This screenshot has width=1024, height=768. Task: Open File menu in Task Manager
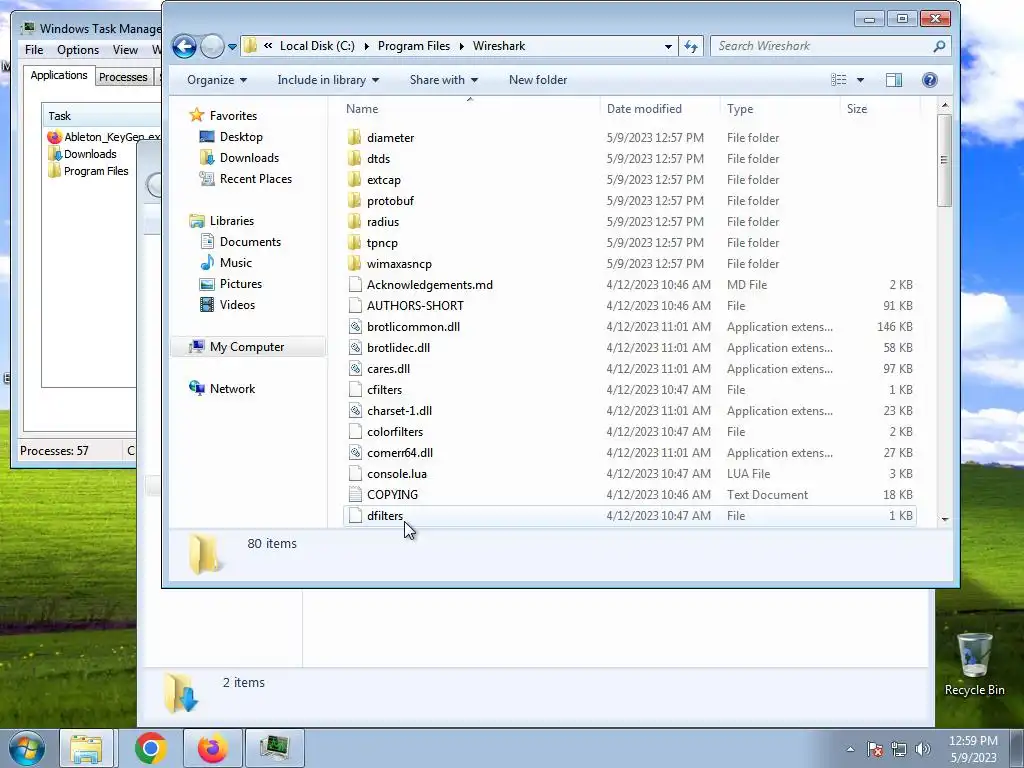(34, 50)
